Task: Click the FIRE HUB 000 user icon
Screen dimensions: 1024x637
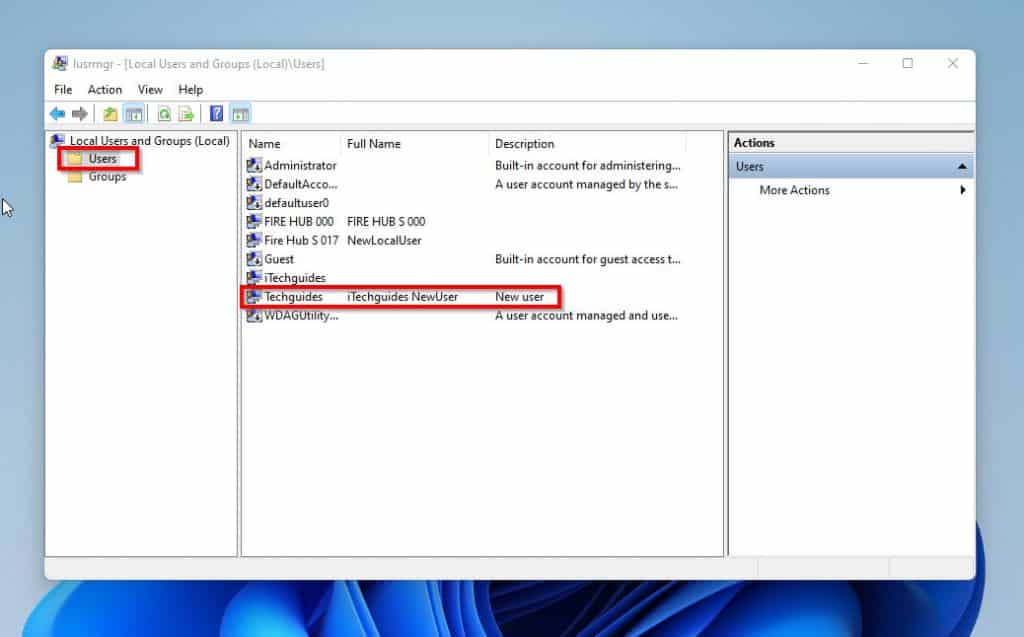Action: click(254, 221)
